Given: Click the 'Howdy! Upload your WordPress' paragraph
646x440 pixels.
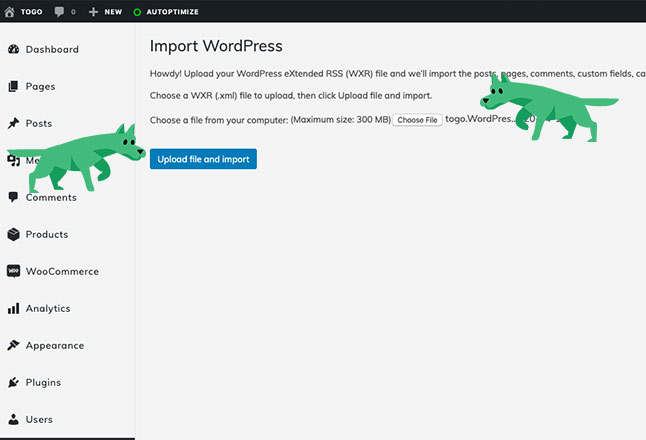Looking at the screenshot, I should [x=398, y=74].
